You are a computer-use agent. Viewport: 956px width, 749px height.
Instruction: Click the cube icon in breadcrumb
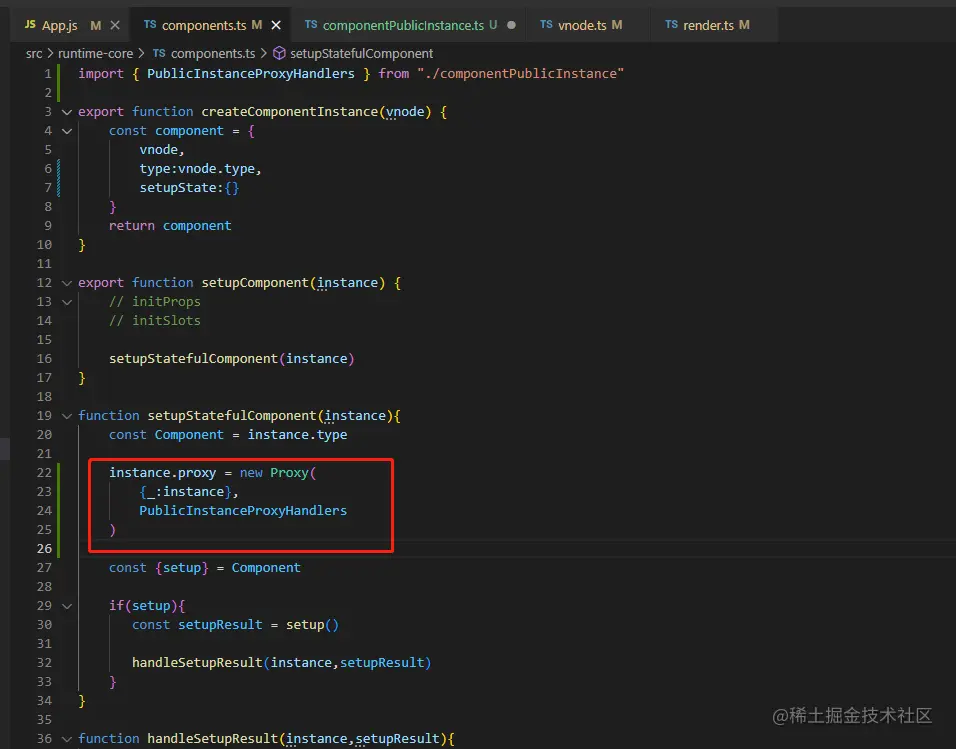pyautogui.click(x=279, y=54)
